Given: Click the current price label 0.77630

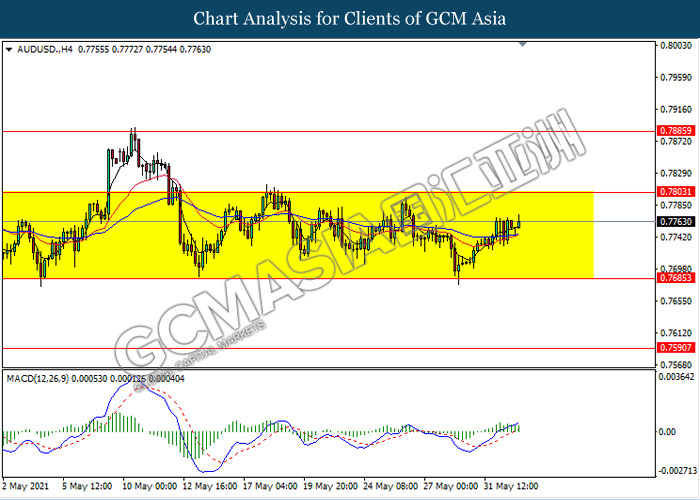Looking at the screenshot, I should point(676,221).
